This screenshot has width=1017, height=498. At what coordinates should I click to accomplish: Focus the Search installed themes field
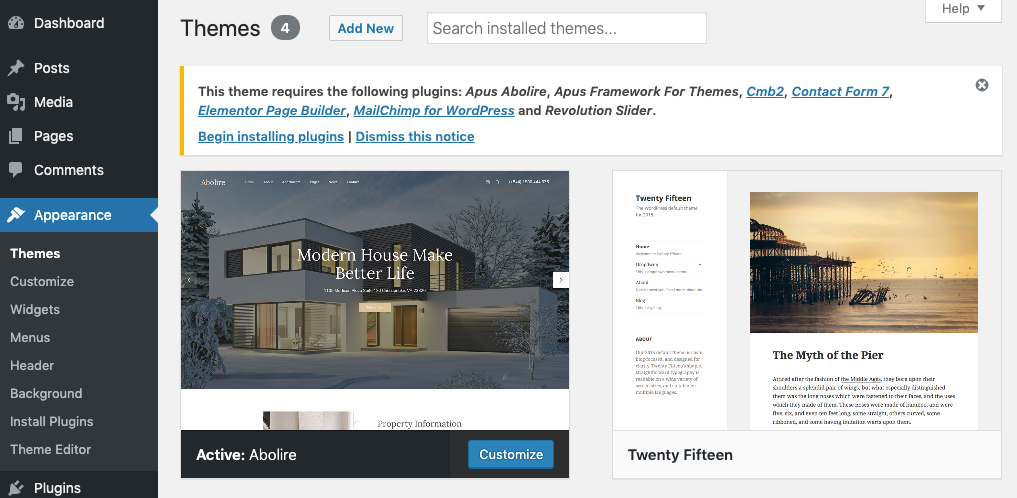pos(567,29)
